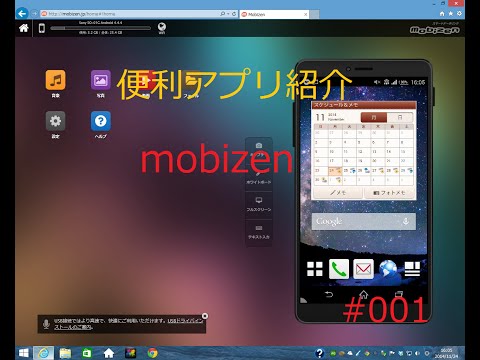Switch to Fullscreen mode
This screenshot has height=360, width=480.
tap(259, 204)
